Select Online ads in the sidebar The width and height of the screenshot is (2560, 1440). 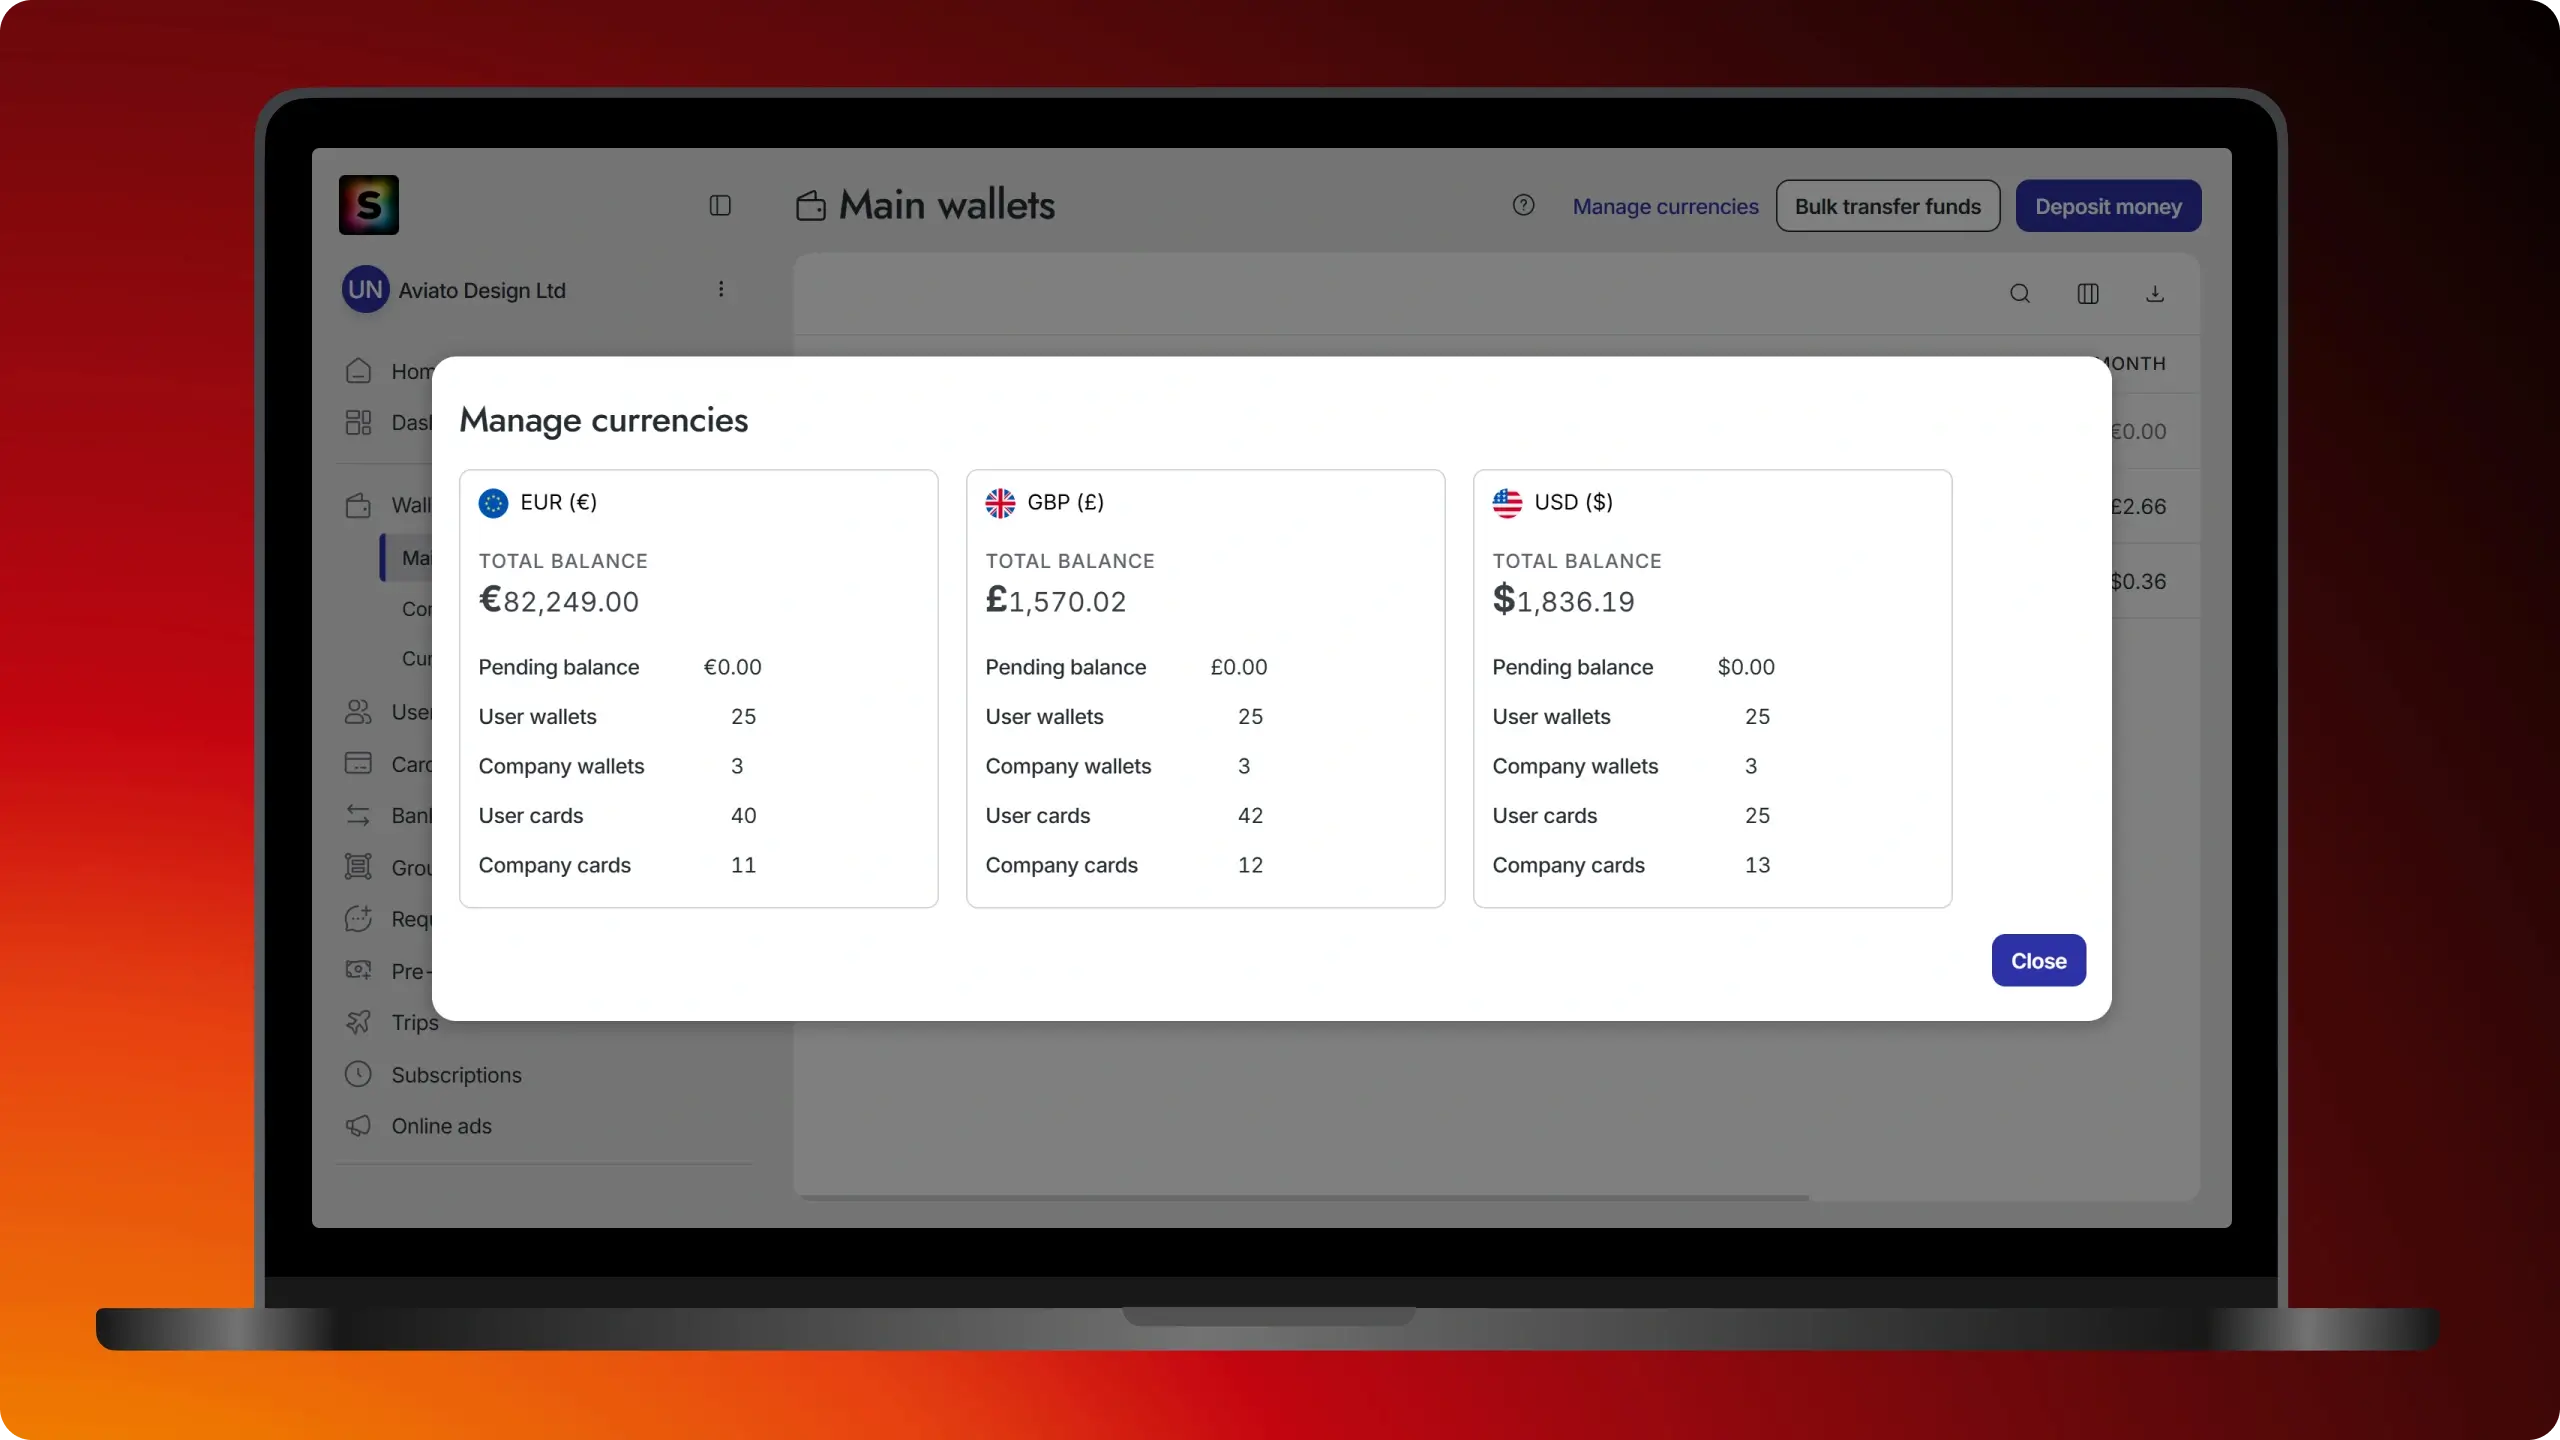tap(441, 1126)
